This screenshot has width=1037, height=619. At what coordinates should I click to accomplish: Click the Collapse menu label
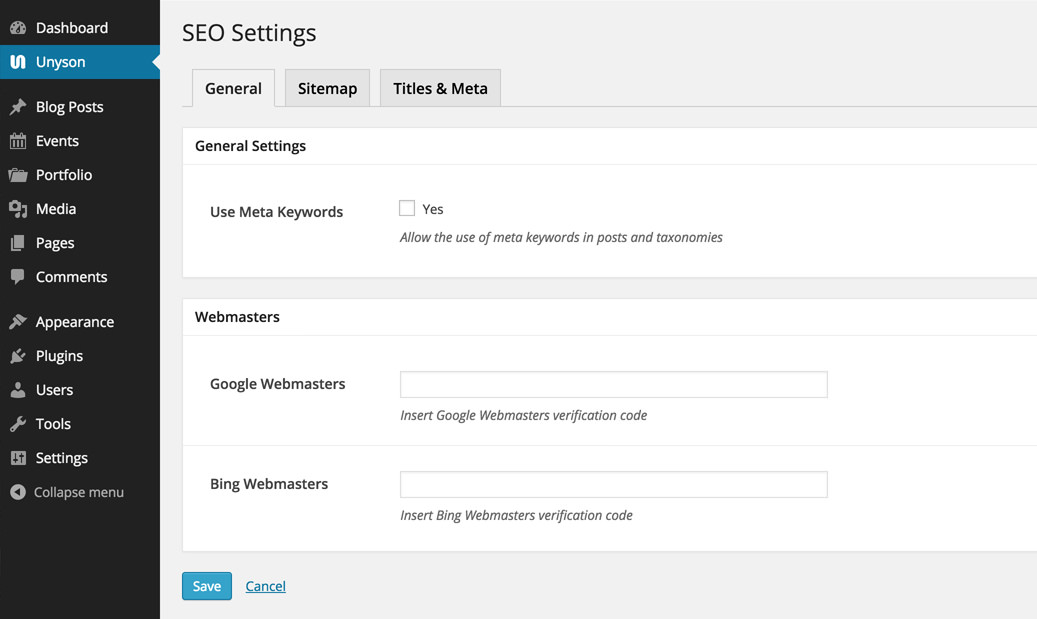pyautogui.click(x=79, y=492)
